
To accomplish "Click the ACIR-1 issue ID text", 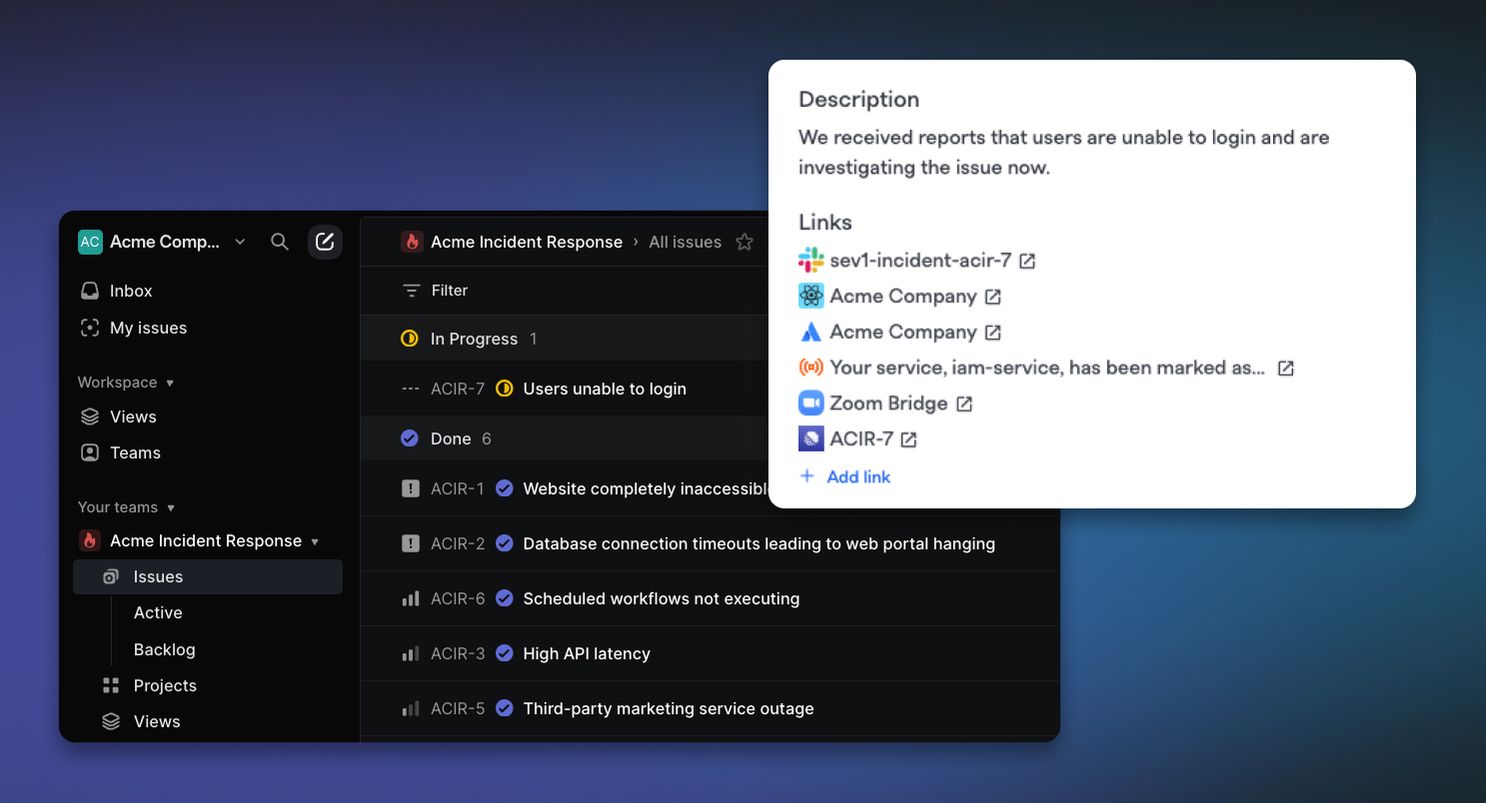I will [457, 489].
